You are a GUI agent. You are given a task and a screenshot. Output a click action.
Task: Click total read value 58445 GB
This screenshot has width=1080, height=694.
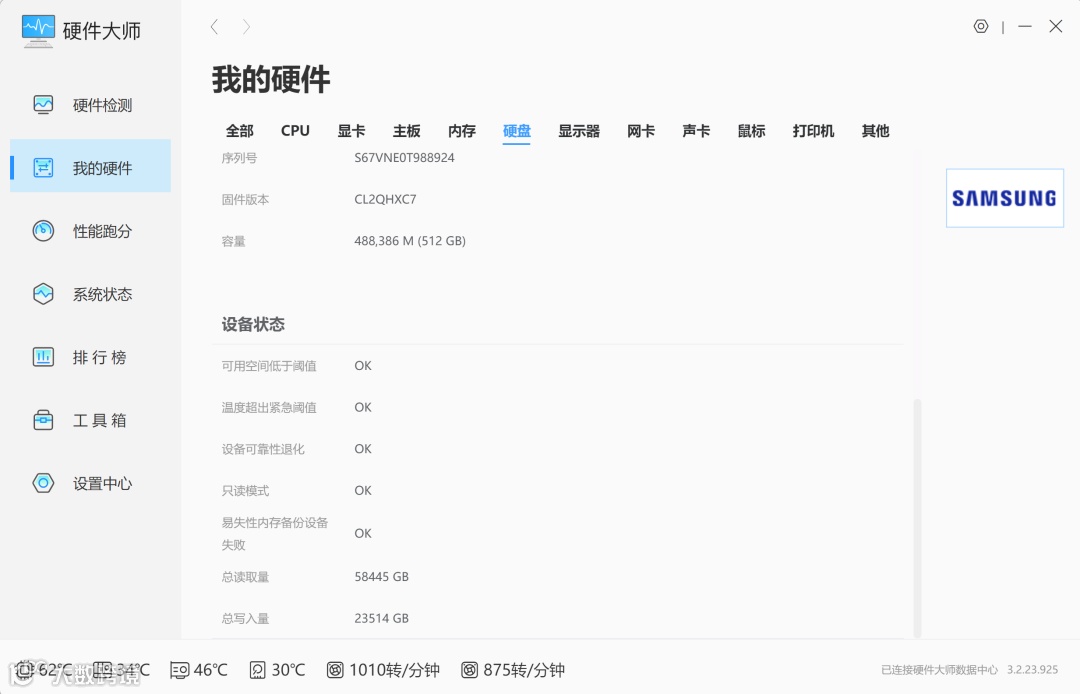click(x=382, y=576)
